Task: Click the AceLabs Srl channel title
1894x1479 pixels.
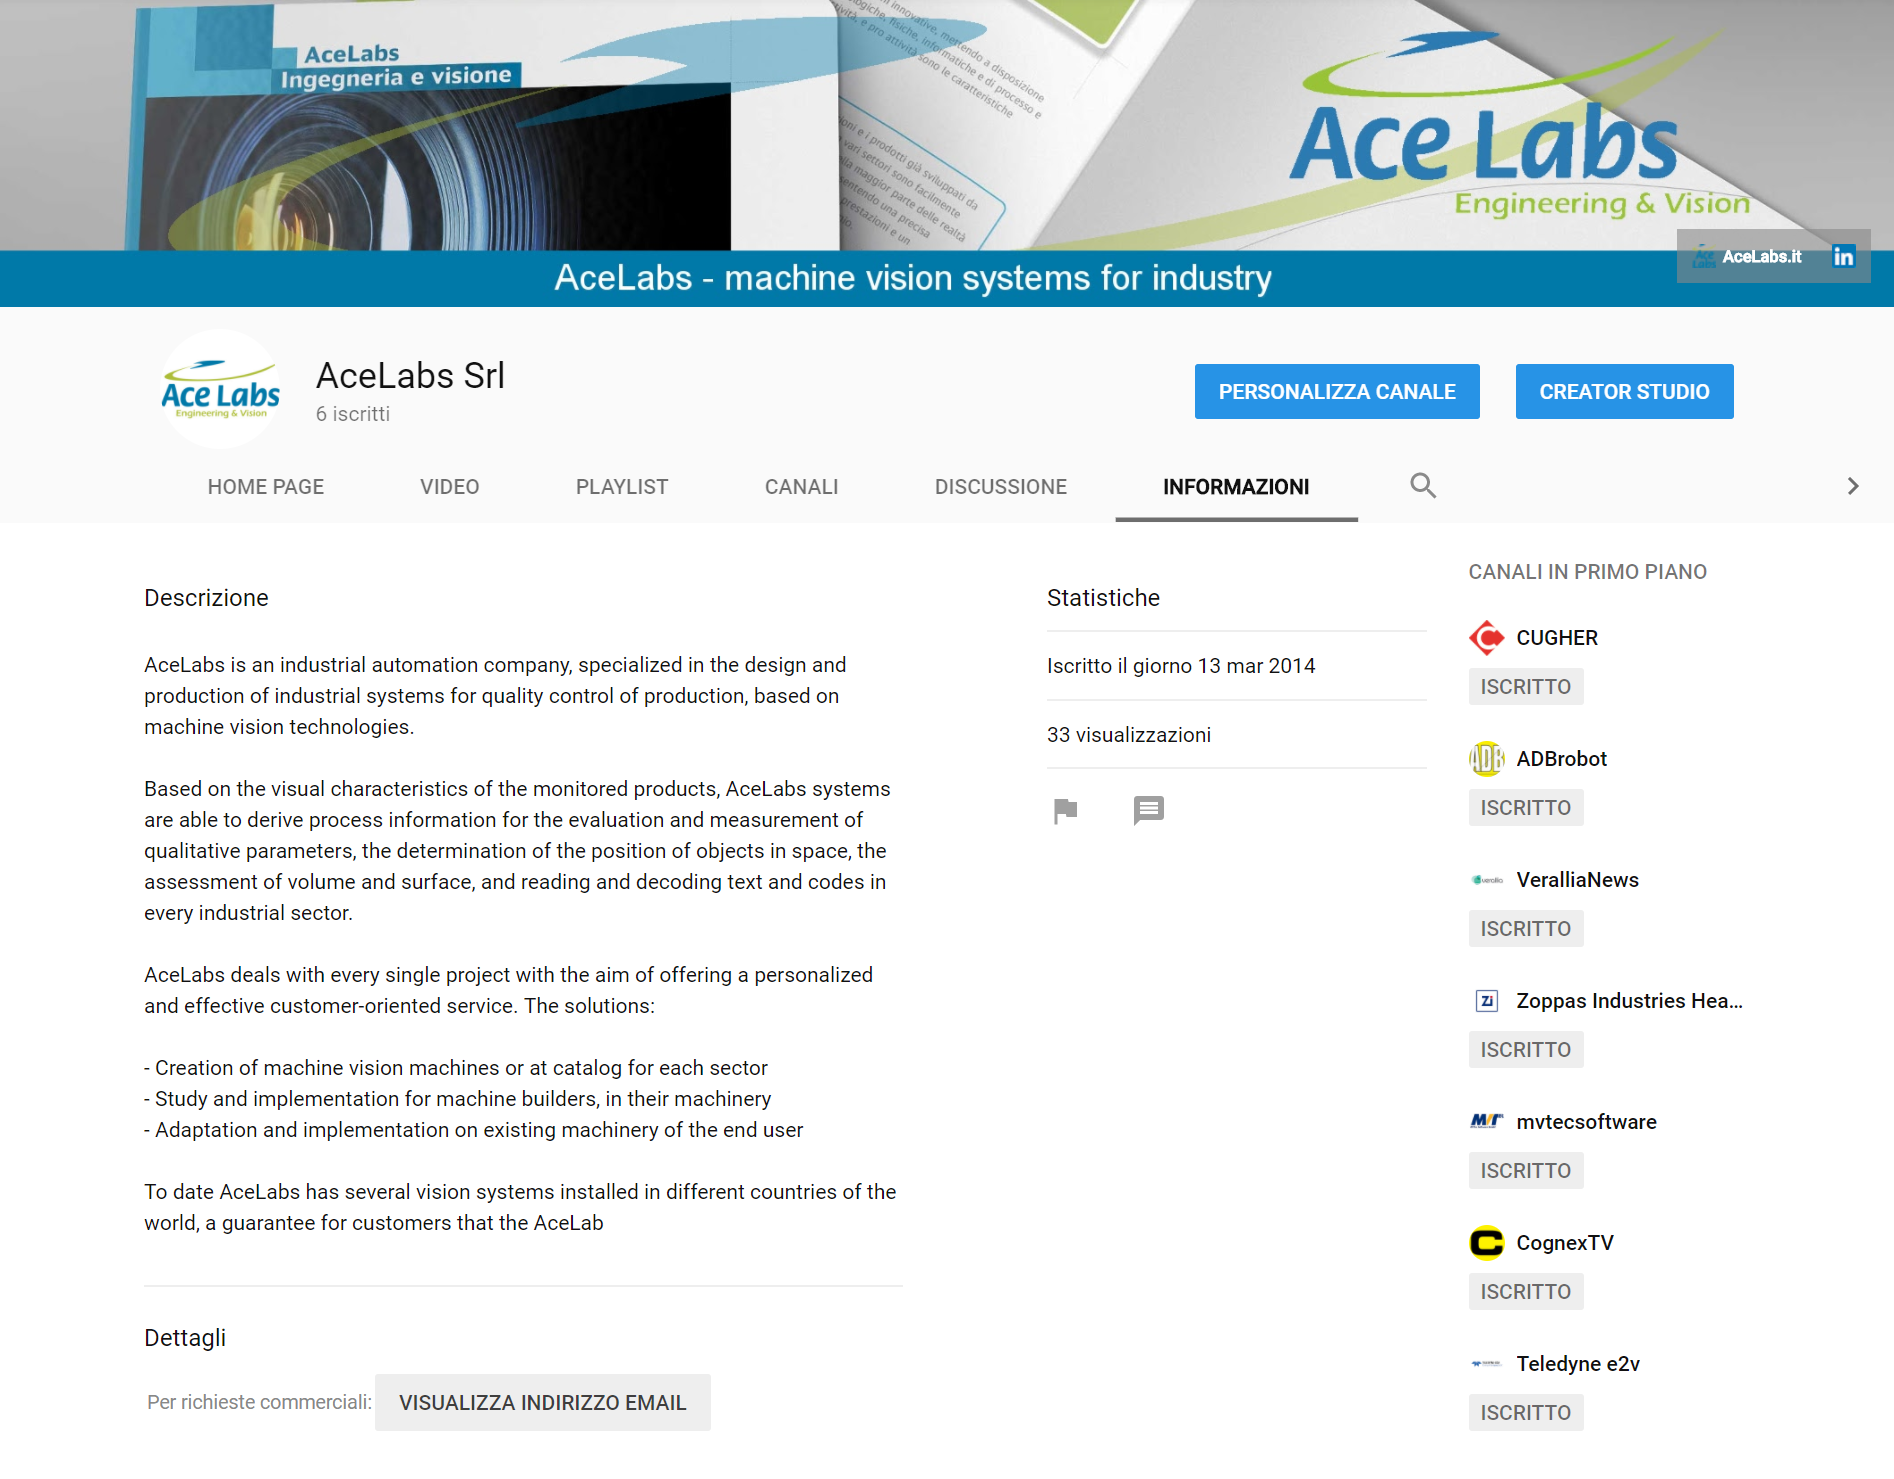Action: 410,376
